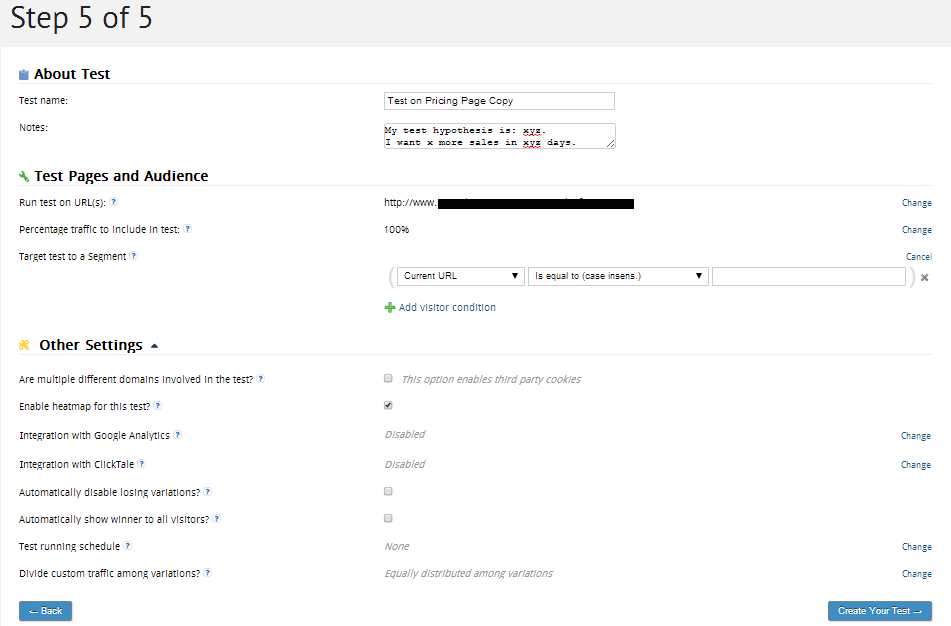Go back with the Back button
The width and height of the screenshot is (951, 626).
[x=45, y=611]
